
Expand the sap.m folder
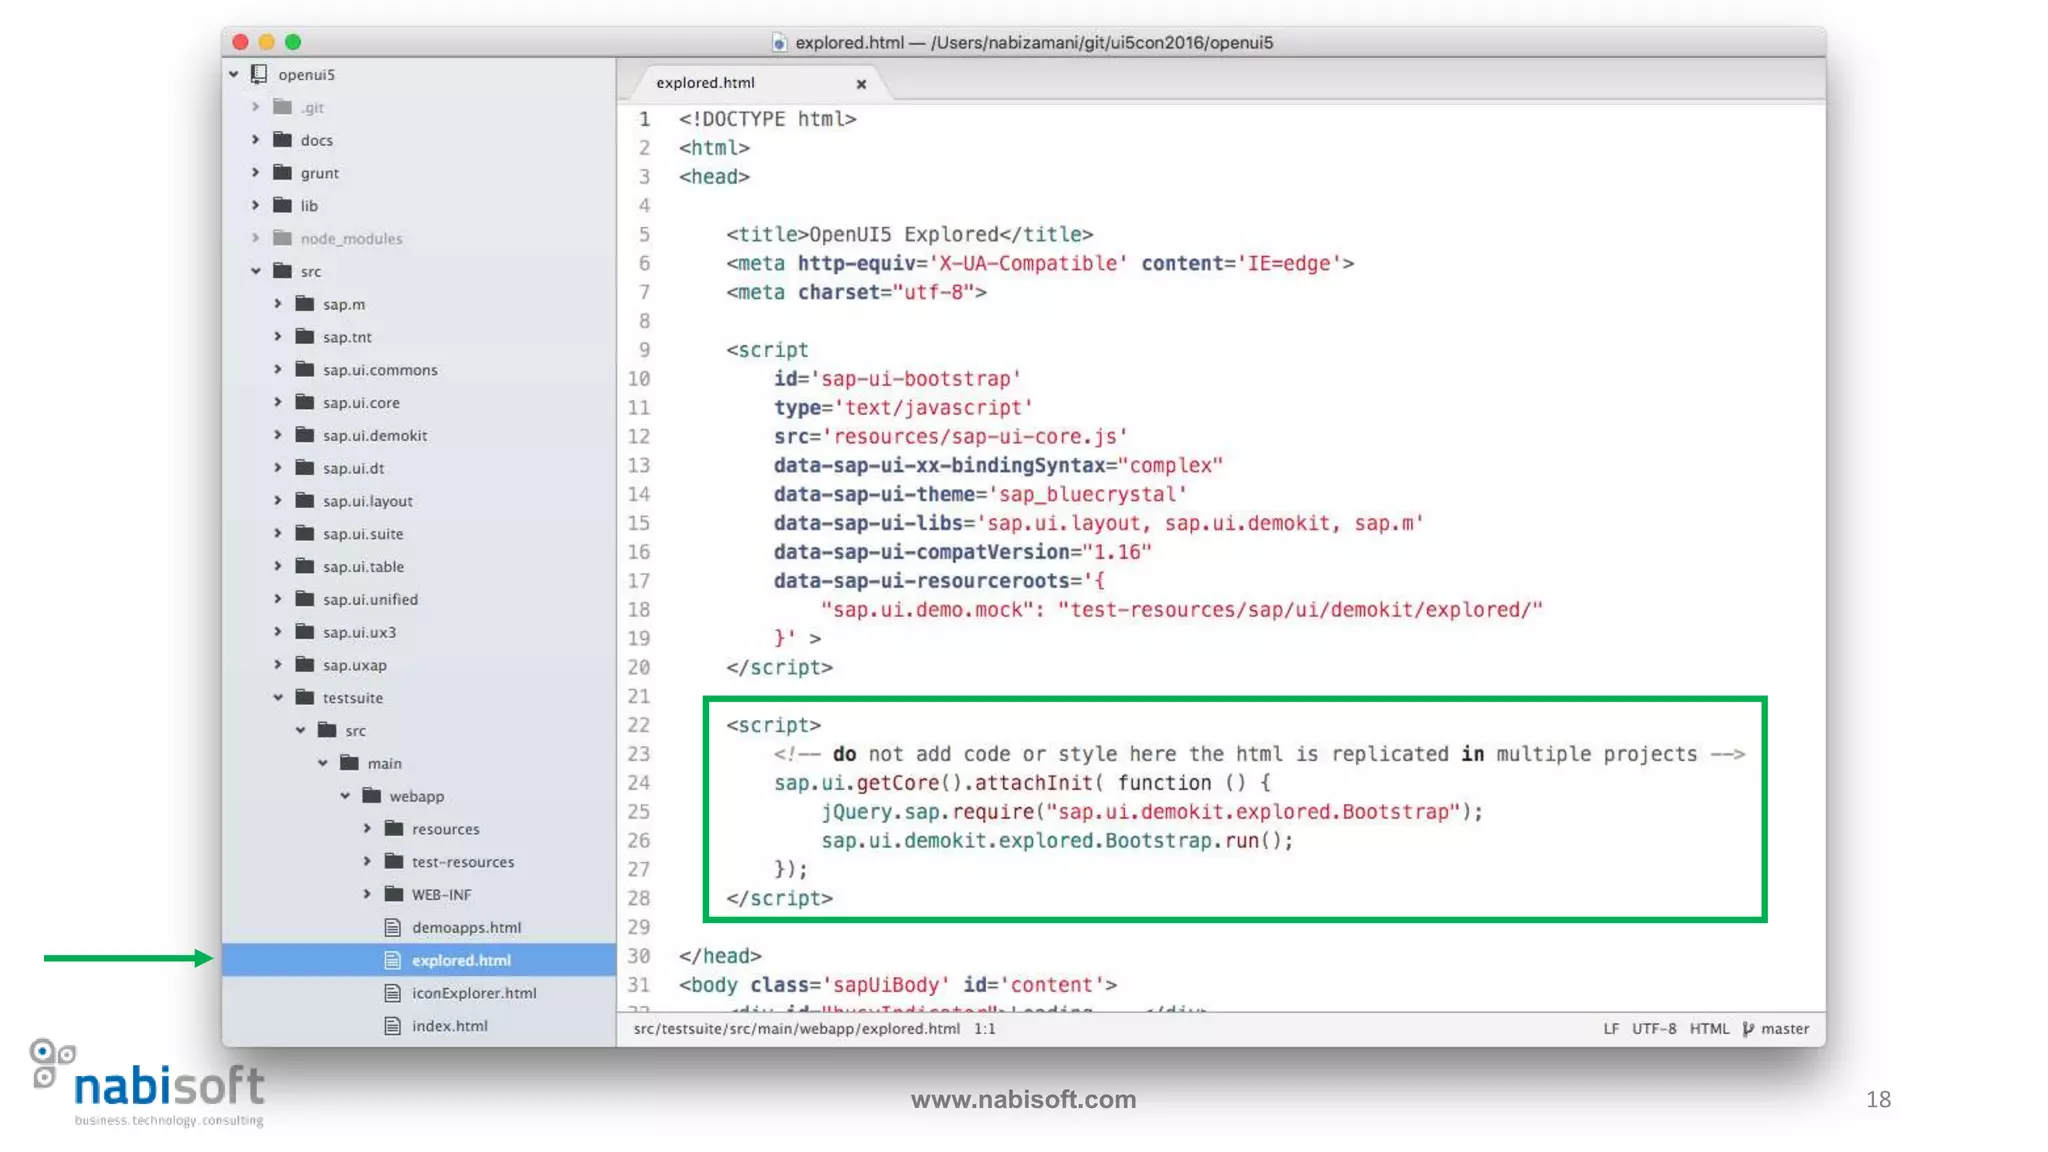pos(278,304)
